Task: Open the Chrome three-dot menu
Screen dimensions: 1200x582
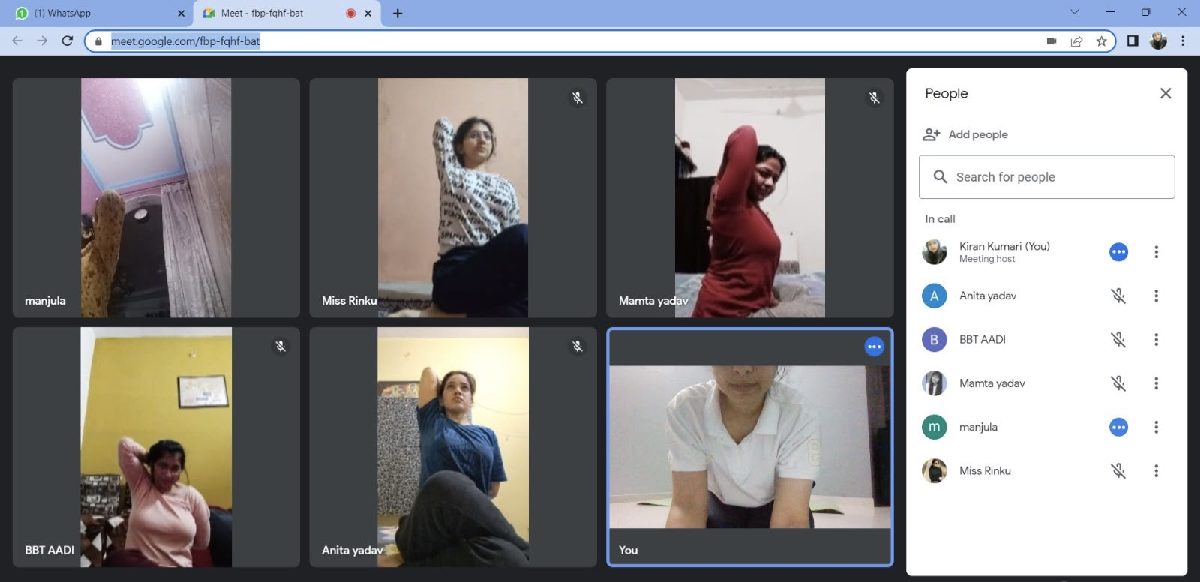Action: coord(1182,41)
